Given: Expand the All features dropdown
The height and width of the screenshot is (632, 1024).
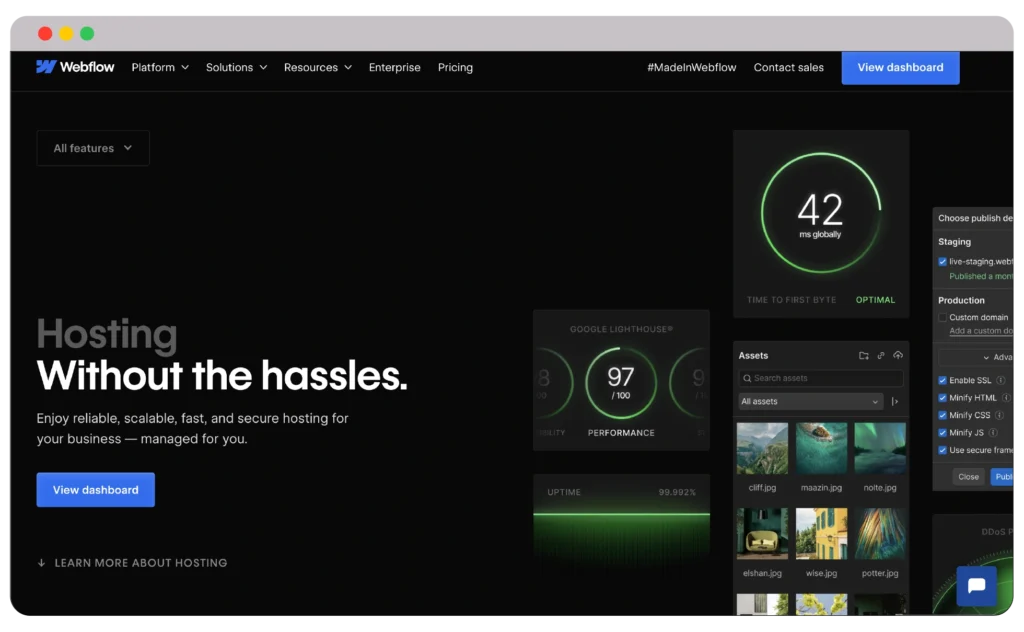Looking at the screenshot, I should (x=93, y=148).
